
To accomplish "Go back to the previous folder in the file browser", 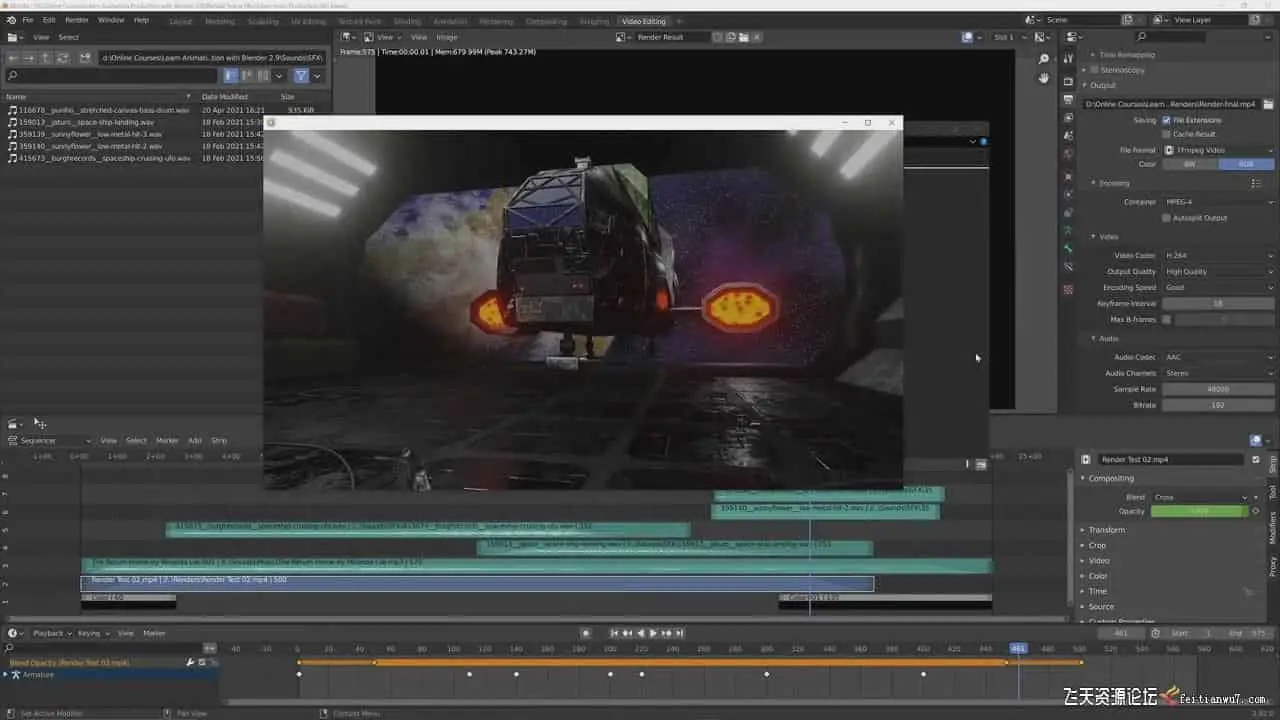I will point(12,58).
